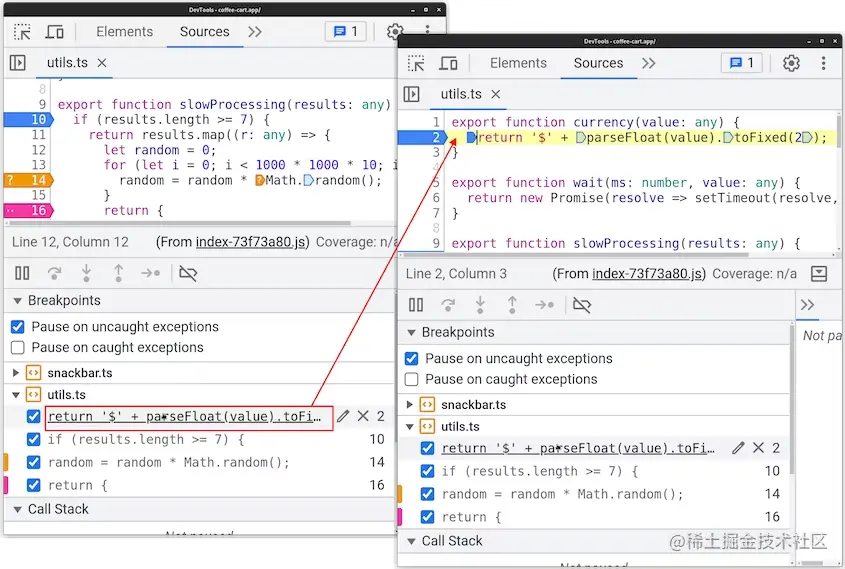Open more tabs chevron in right window

(x=649, y=64)
